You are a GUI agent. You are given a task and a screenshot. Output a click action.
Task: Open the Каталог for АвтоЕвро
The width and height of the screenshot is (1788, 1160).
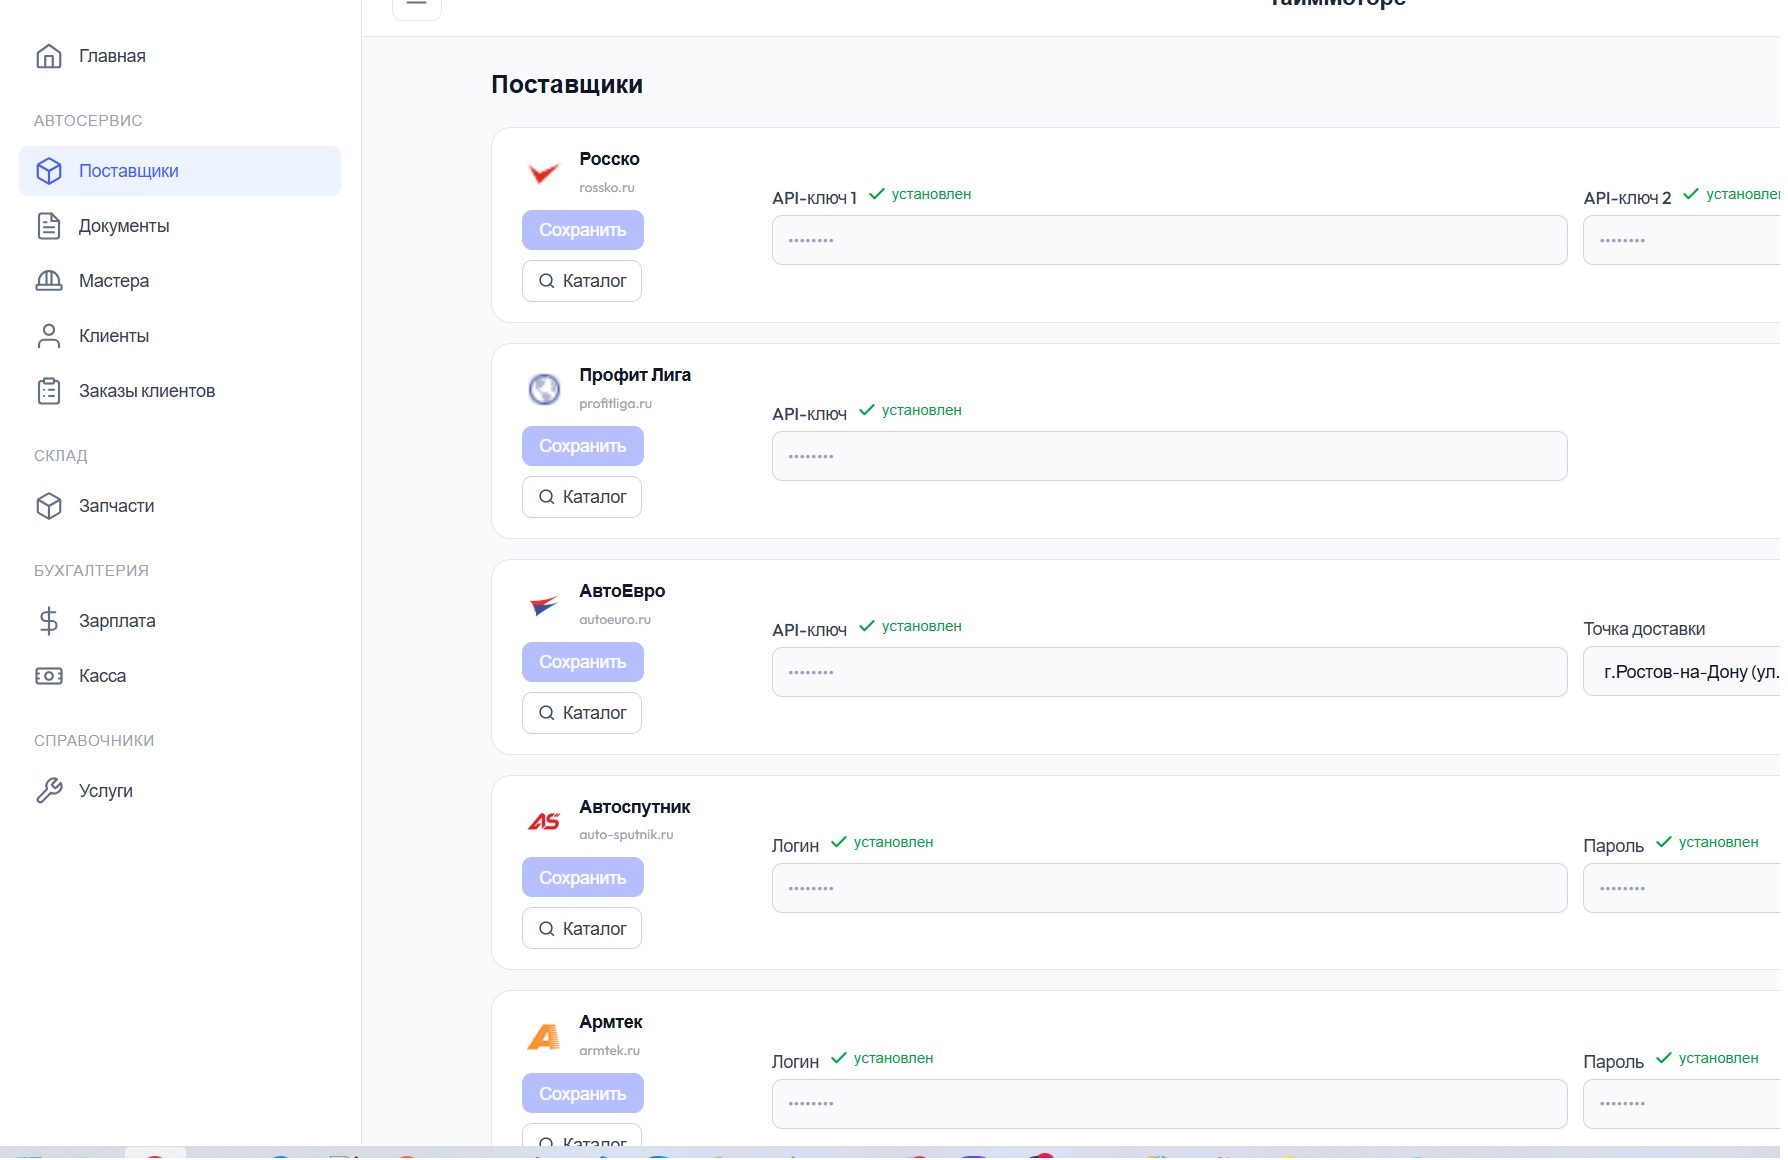[581, 712]
